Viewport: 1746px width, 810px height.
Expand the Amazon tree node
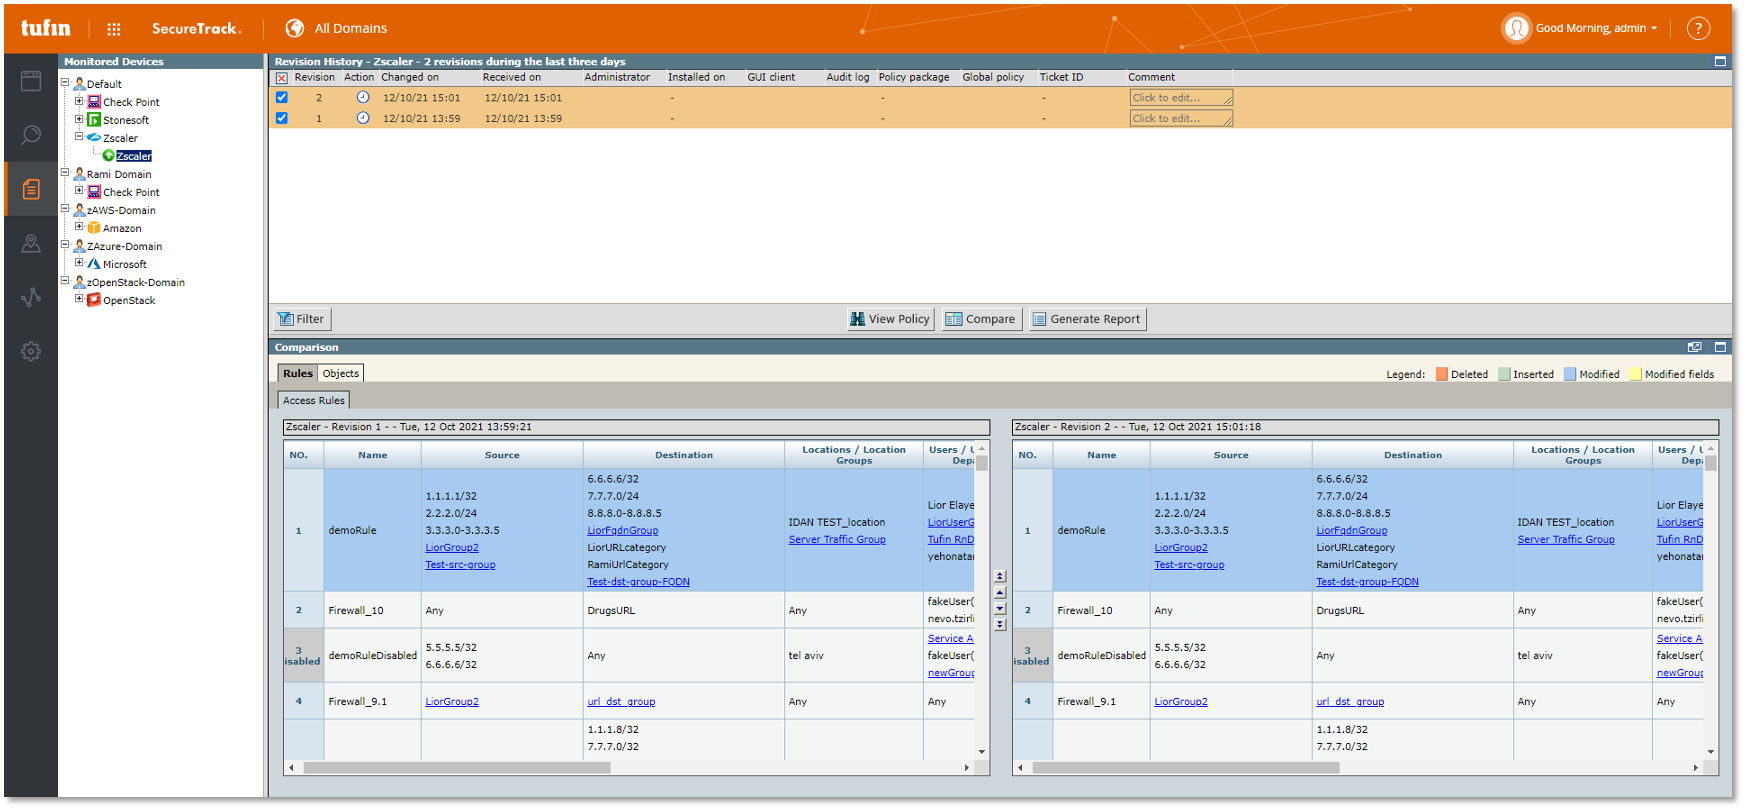point(79,227)
